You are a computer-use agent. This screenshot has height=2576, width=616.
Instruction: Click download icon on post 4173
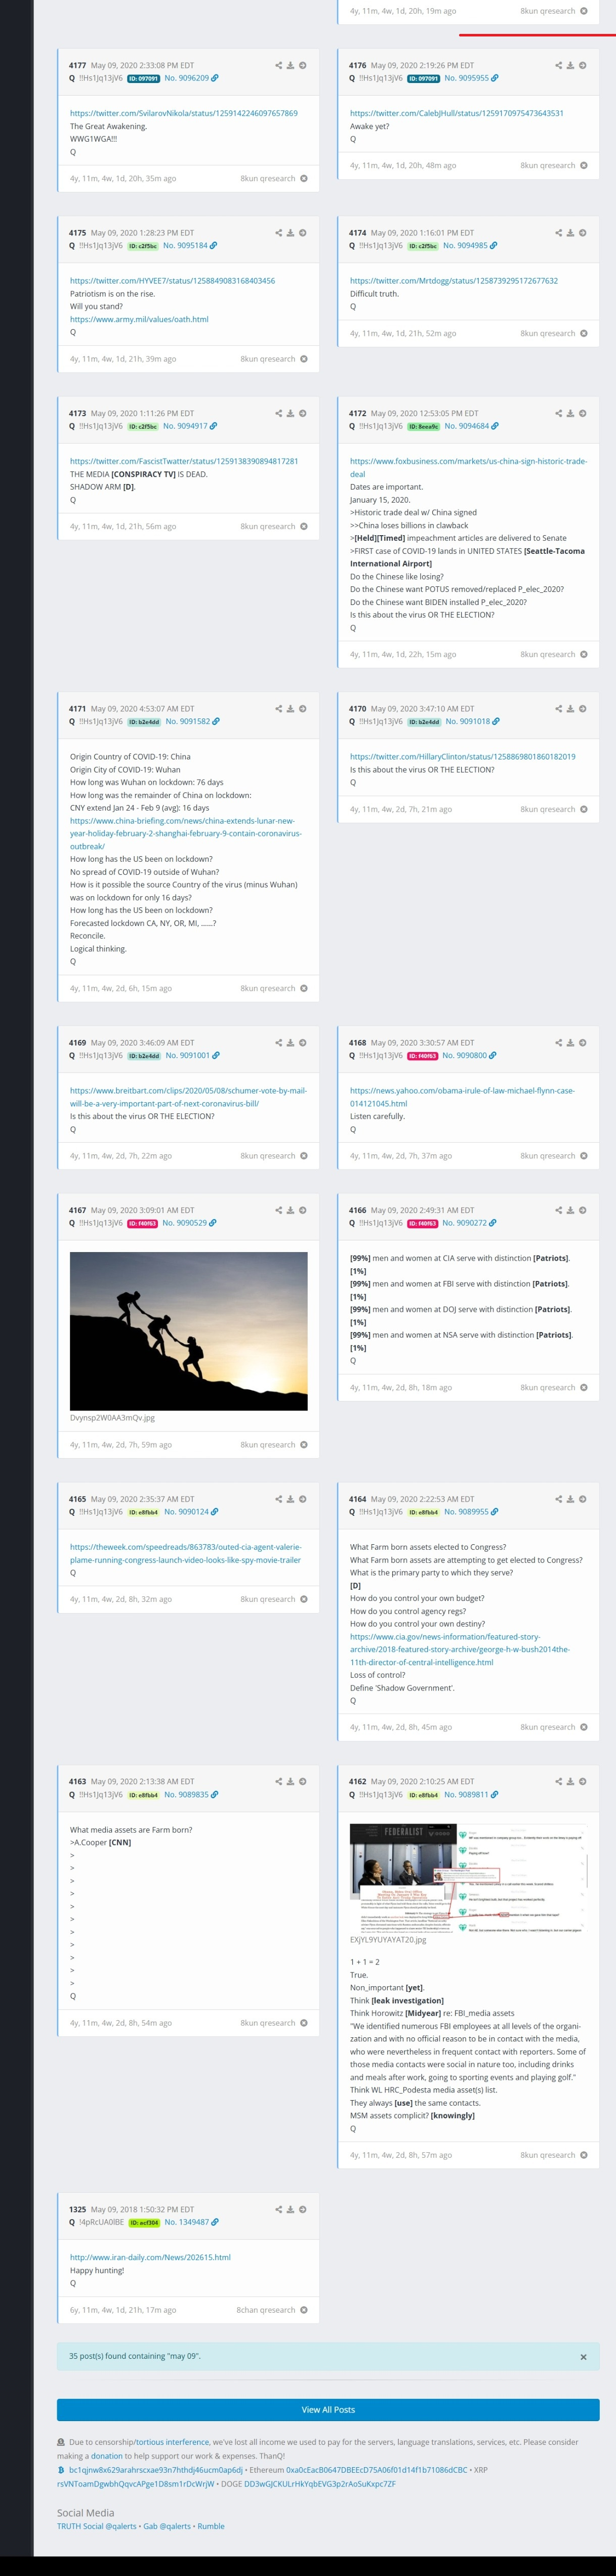291,413
